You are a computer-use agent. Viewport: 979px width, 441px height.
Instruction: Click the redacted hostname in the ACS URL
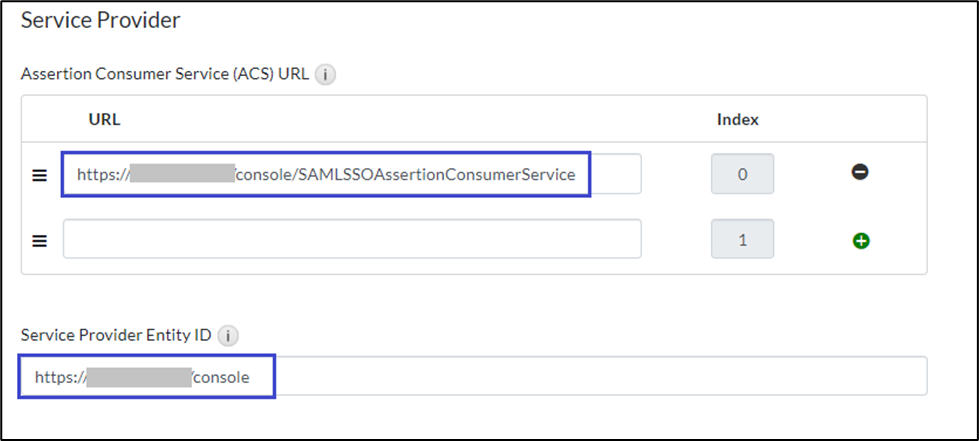(x=182, y=174)
